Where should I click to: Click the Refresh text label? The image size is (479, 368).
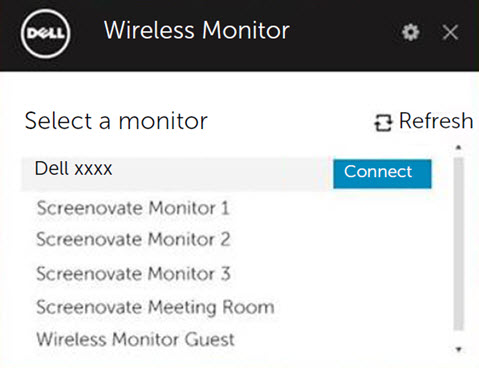[436, 121]
